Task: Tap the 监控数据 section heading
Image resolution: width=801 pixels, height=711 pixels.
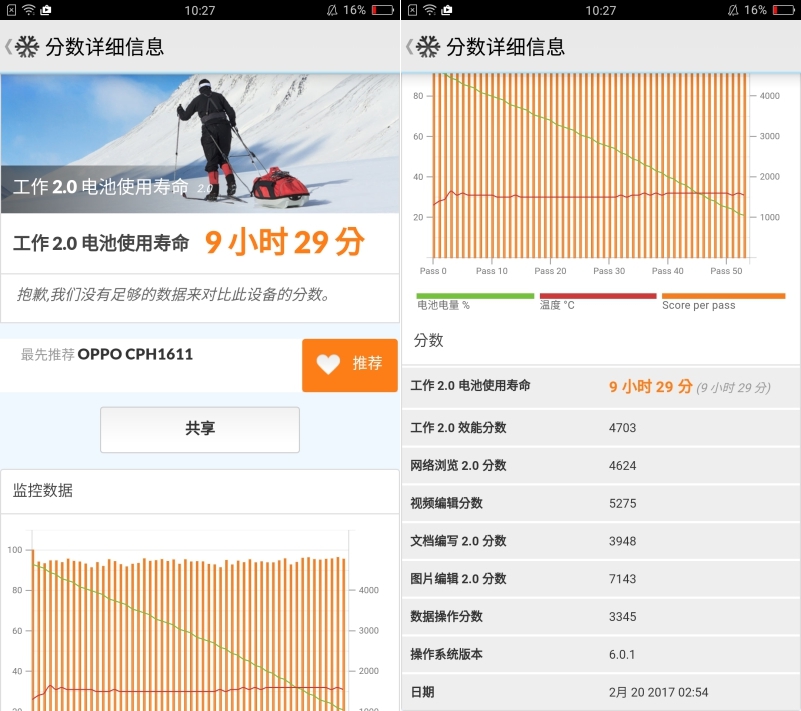Action: click(43, 490)
